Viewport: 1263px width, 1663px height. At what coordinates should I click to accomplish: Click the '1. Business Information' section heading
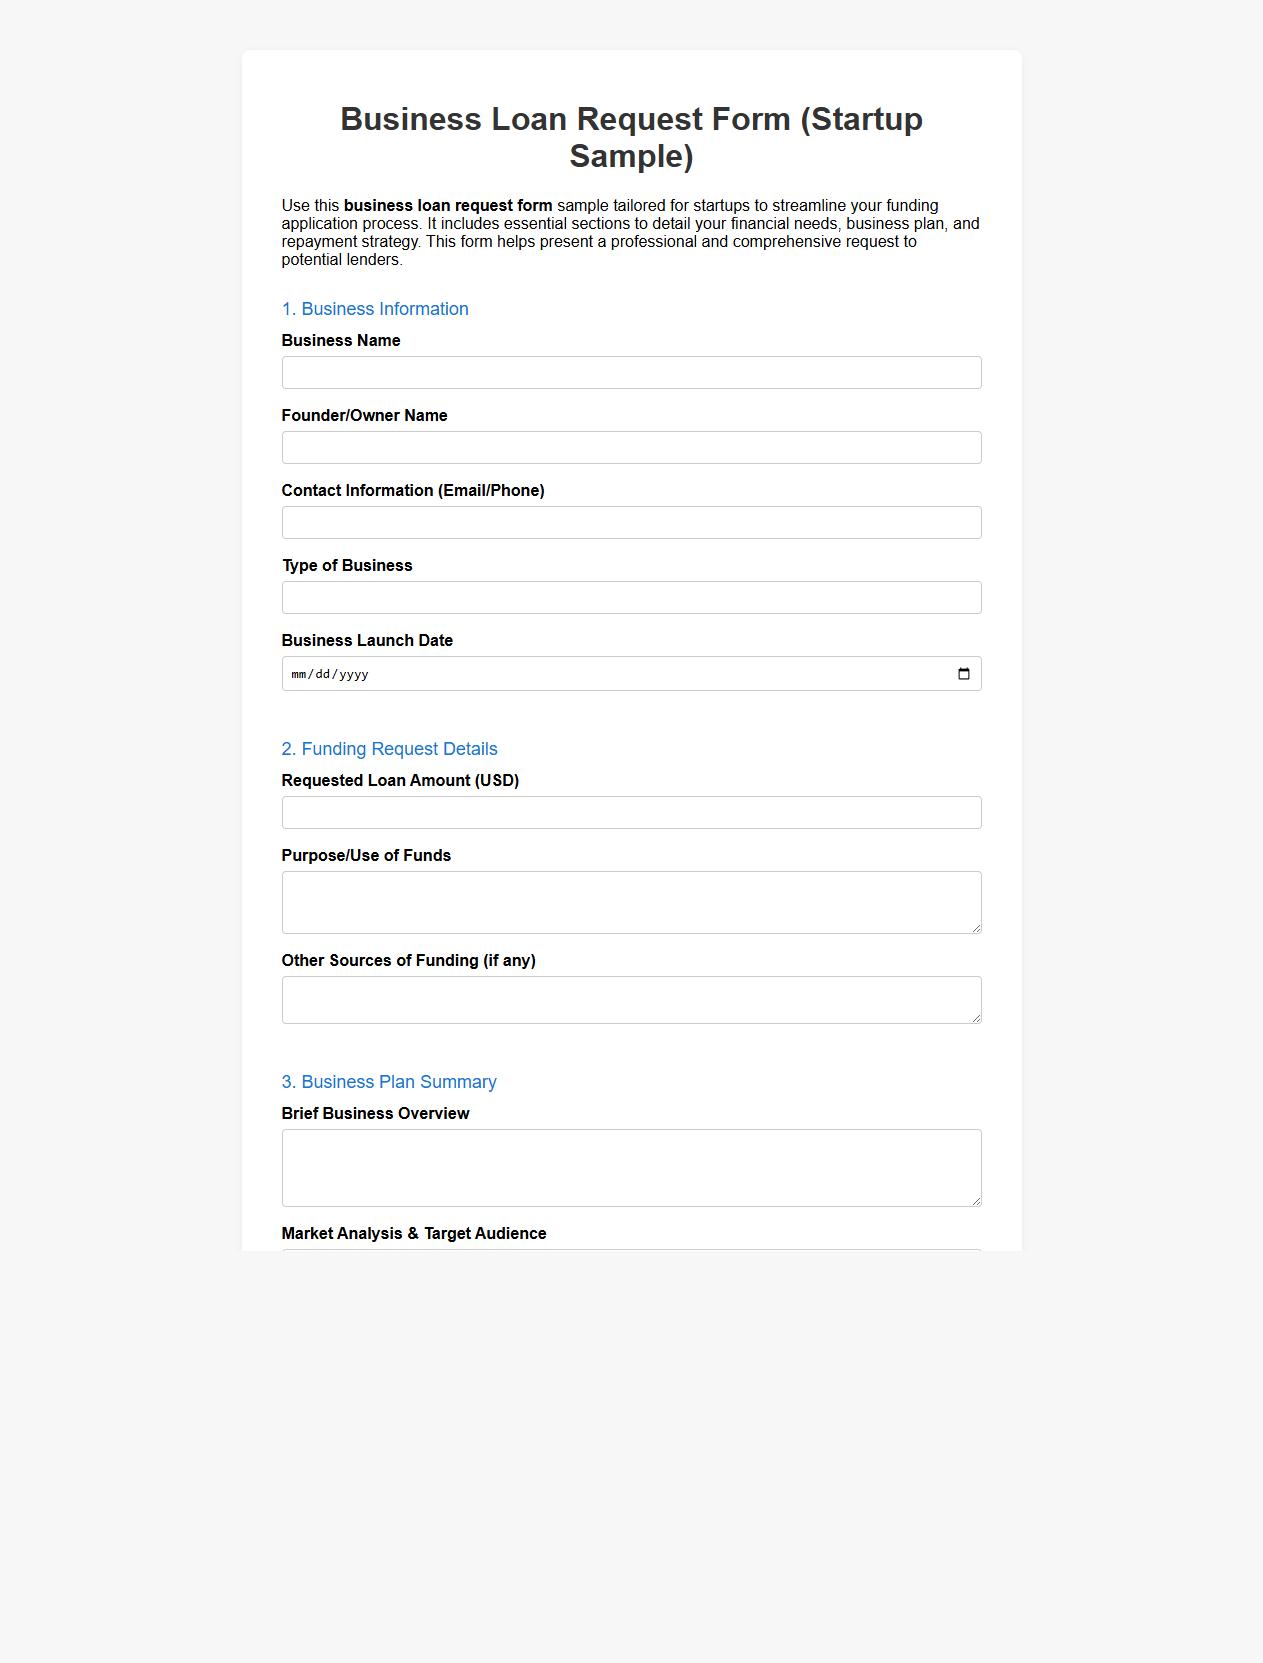[375, 309]
